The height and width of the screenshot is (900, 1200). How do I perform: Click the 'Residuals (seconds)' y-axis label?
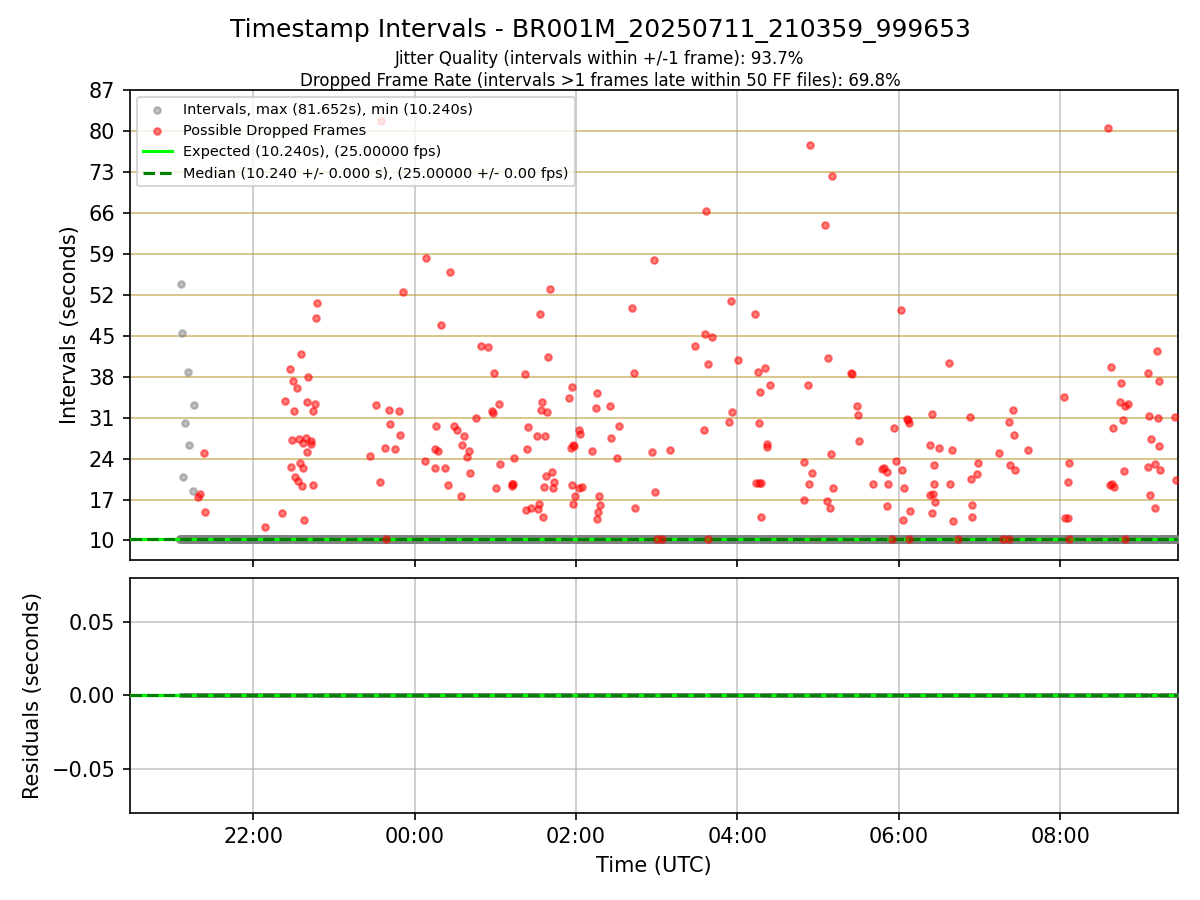[x=32, y=696]
